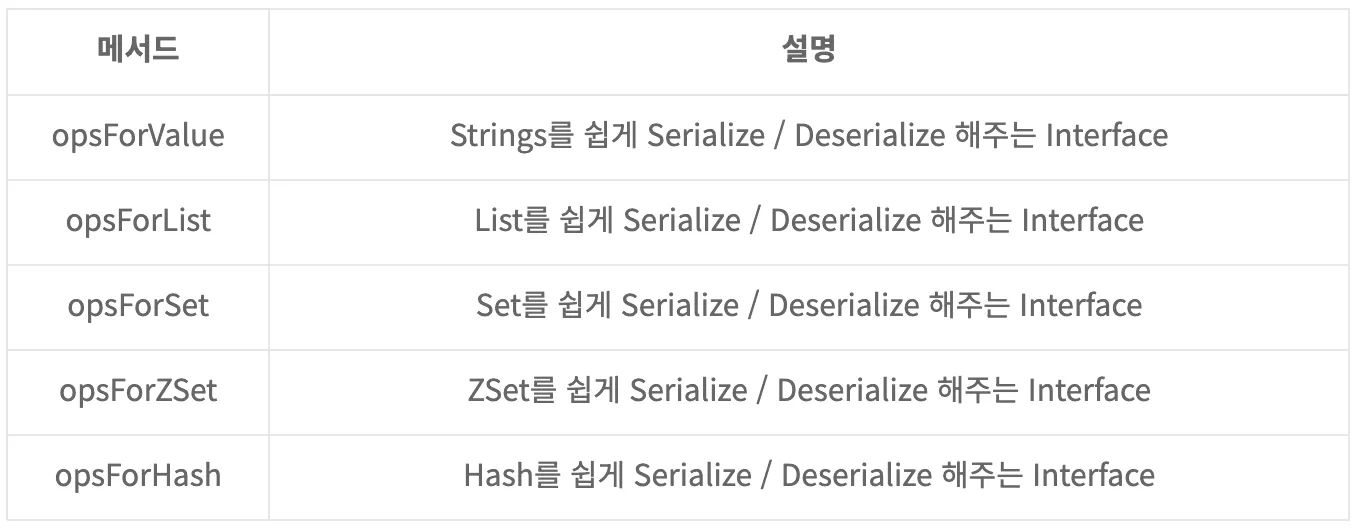Select the opsForZSet method cell
The image size is (1358, 530).
pos(138,390)
